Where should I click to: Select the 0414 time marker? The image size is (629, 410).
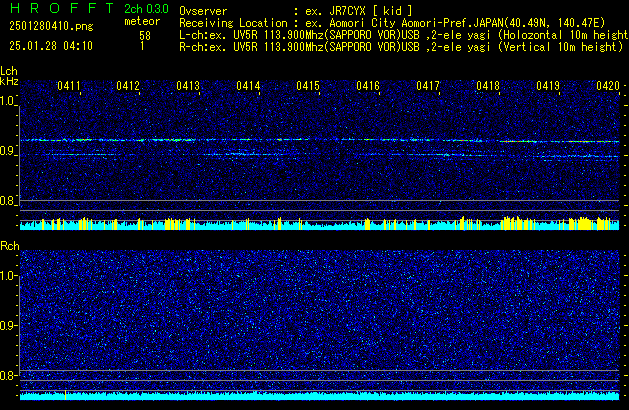pos(248,86)
